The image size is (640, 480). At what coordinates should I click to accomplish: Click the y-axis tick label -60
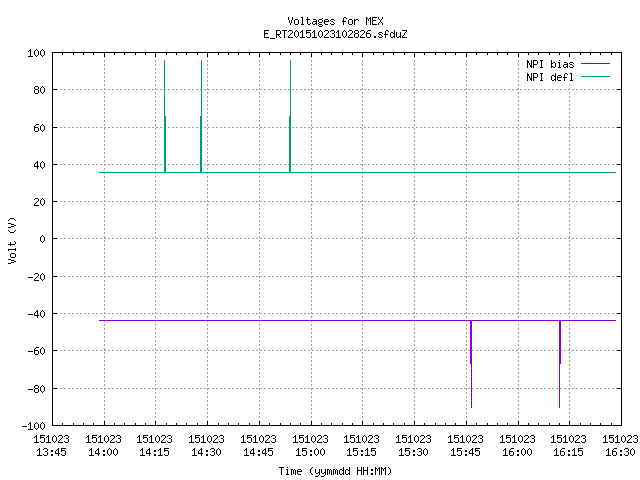tap(36, 351)
